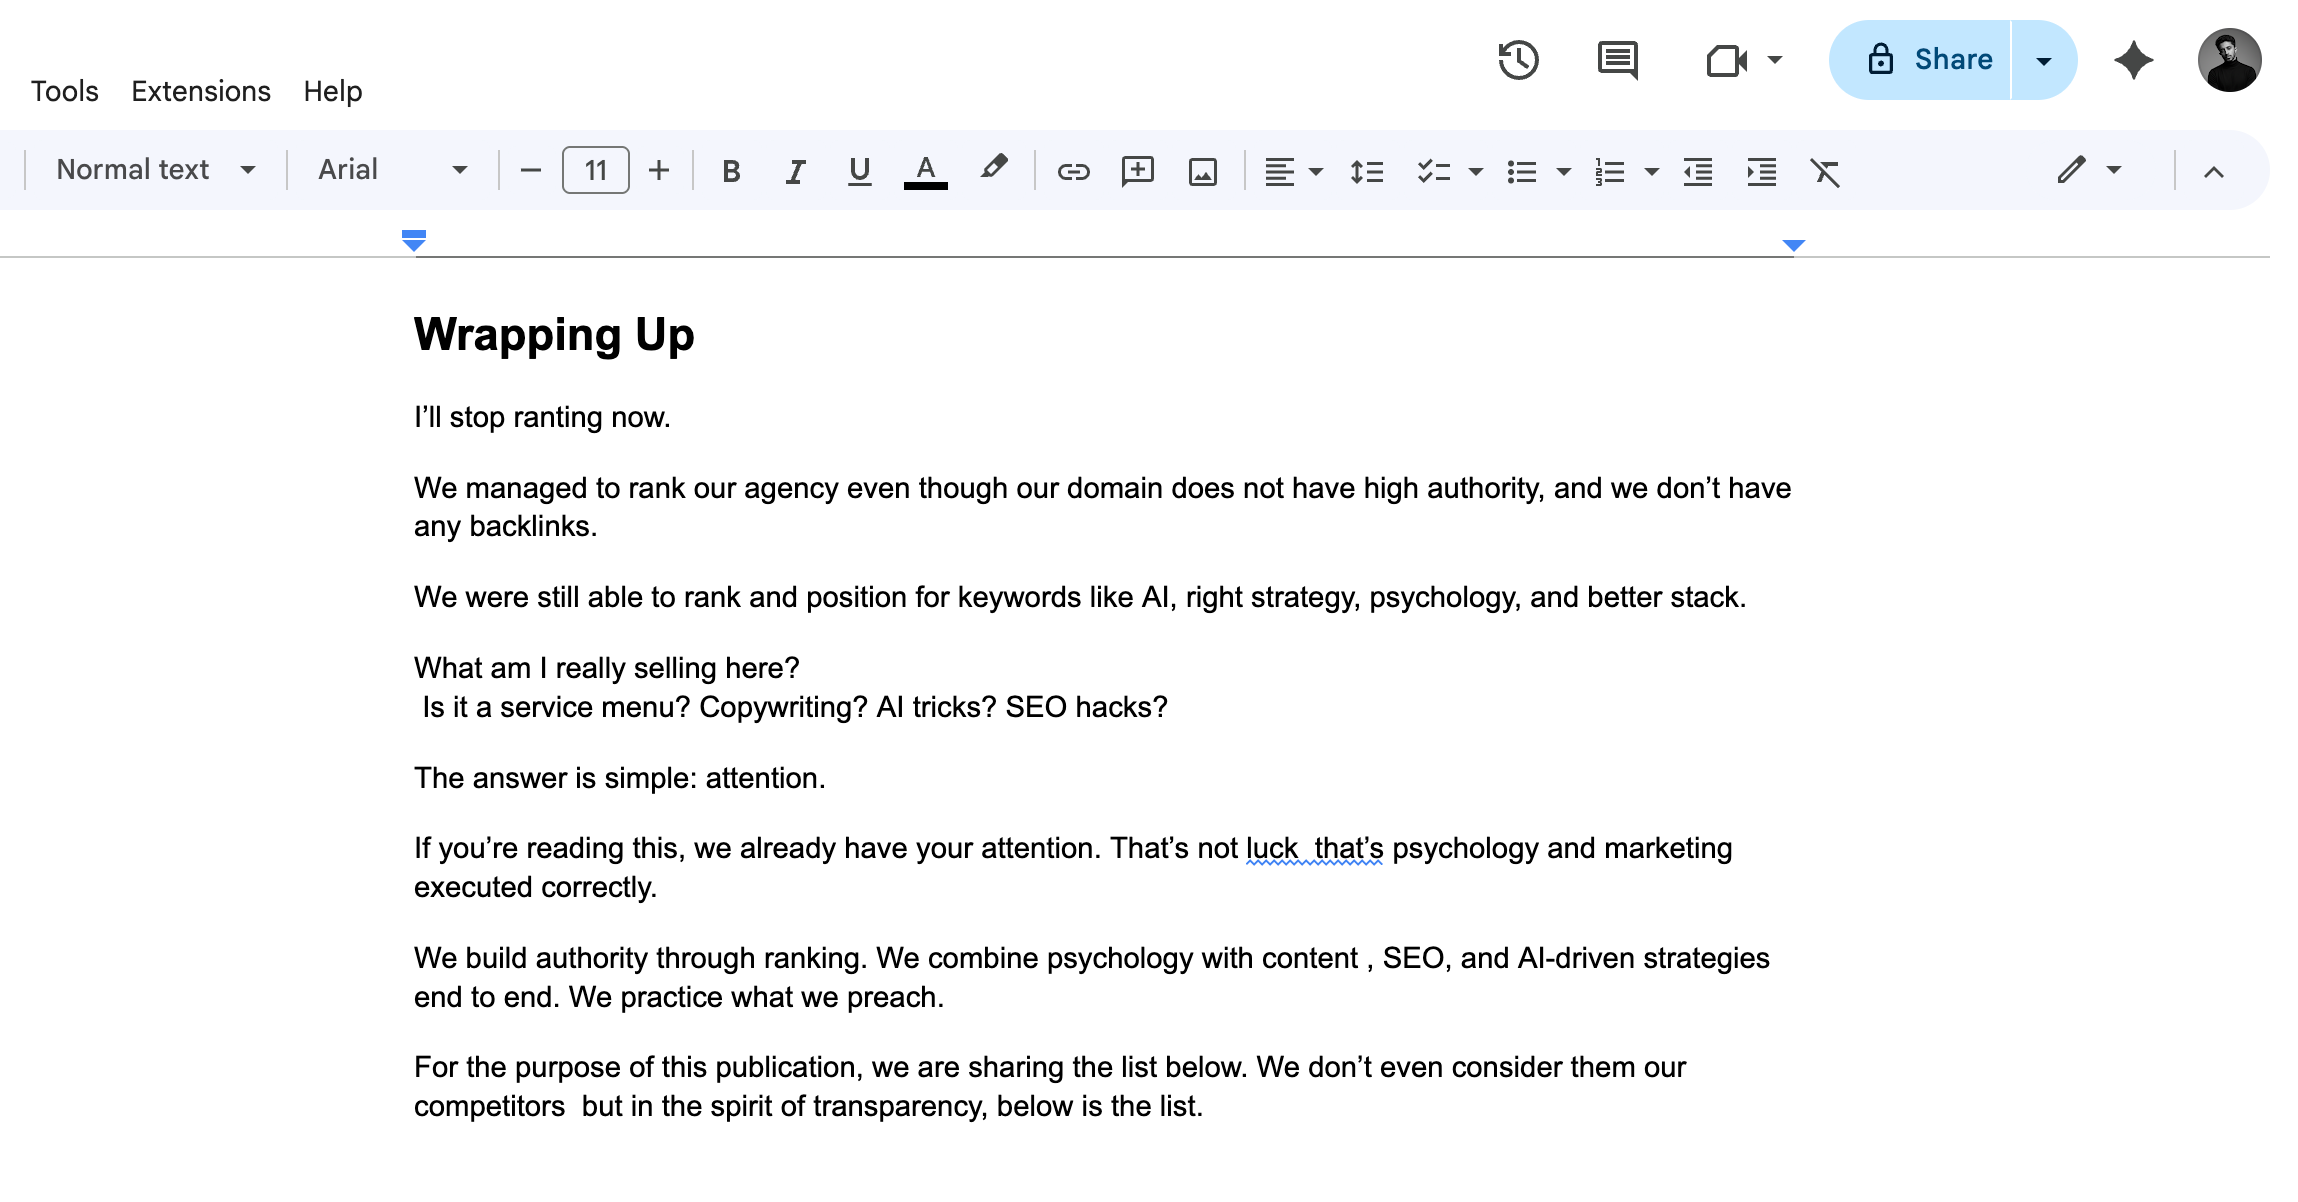Open the Extensions menu
Viewport: 2298px width, 1202px height.
[x=201, y=91]
